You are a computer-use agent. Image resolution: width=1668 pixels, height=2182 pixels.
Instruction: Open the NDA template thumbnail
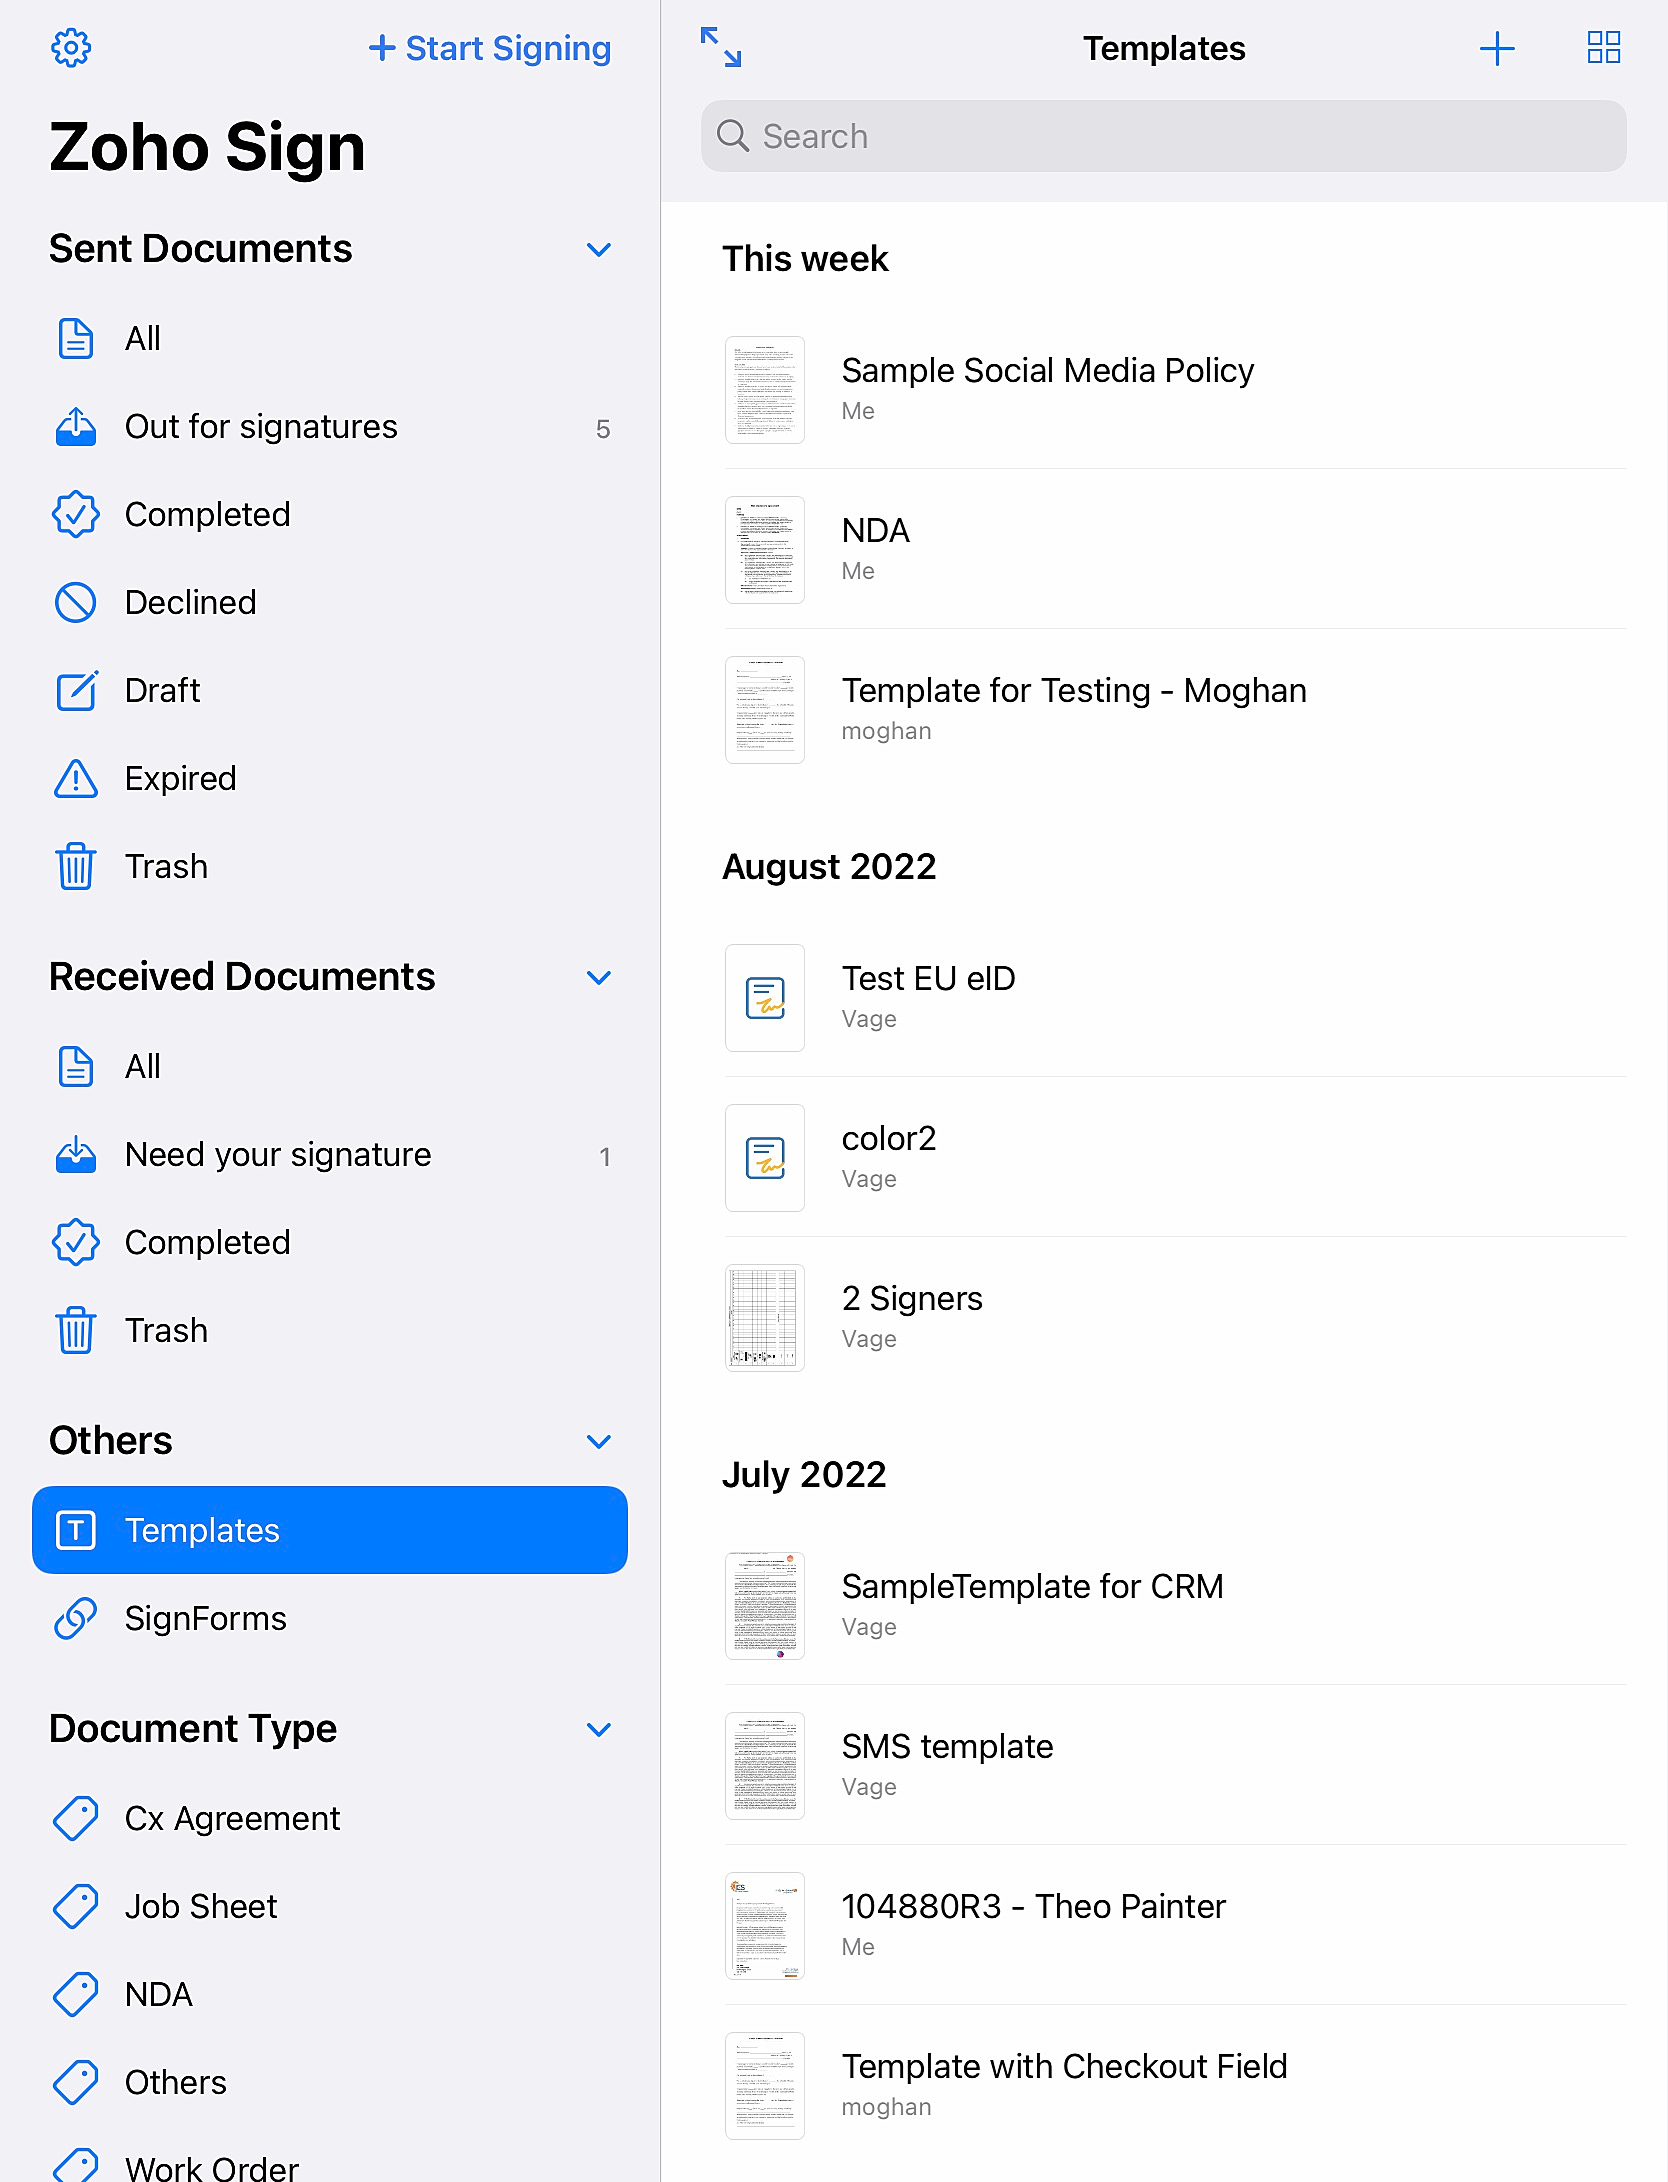[x=765, y=550]
